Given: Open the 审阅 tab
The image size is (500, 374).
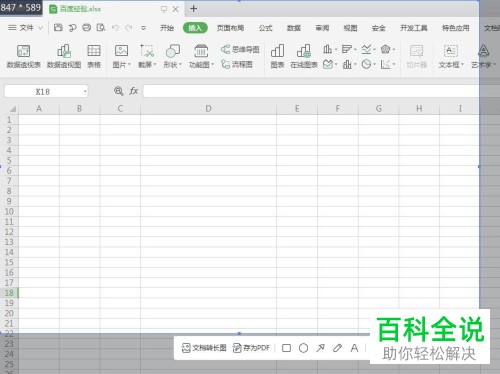Looking at the screenshot, I should click(322, 28).
